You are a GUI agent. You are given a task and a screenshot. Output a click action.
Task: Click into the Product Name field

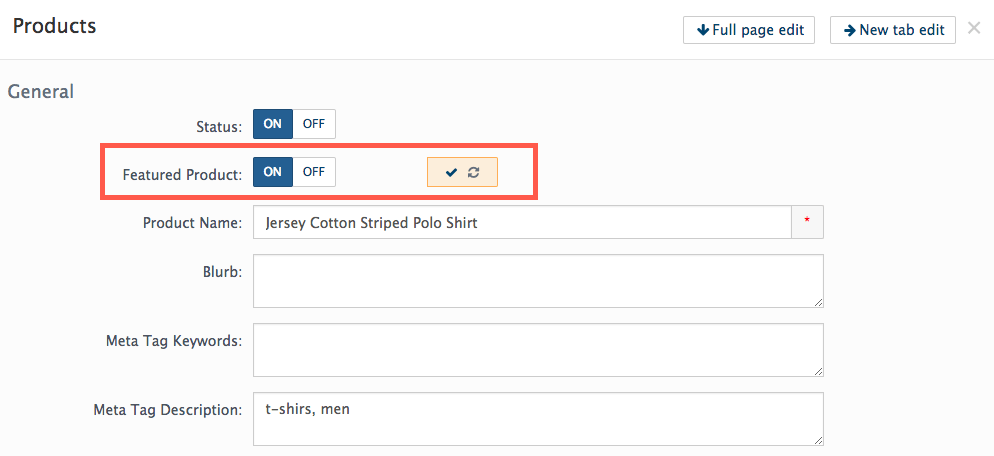(522, 222)
